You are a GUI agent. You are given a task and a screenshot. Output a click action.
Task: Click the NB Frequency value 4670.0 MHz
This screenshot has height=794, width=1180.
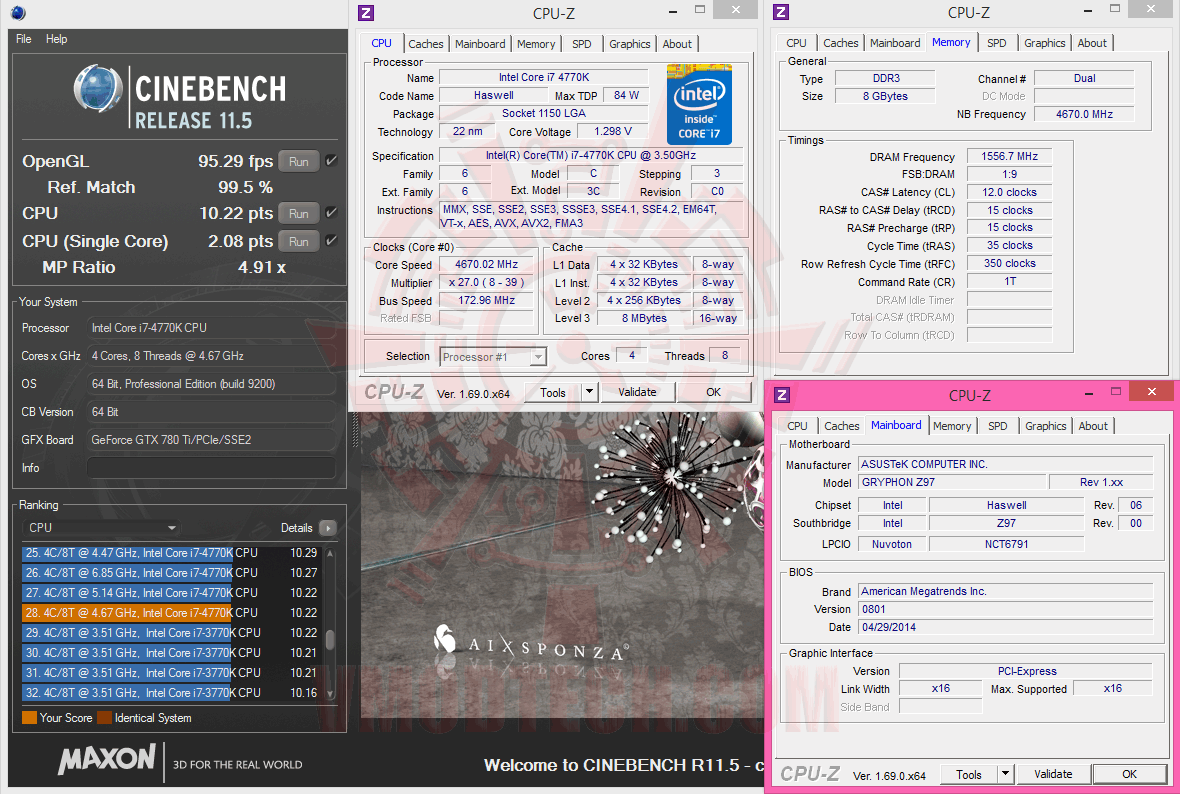tap(1084, 114)
